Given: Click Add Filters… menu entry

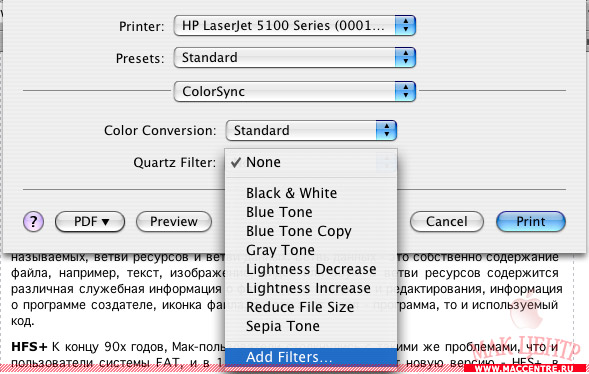Looking at the screenshot, I should 311,357.
